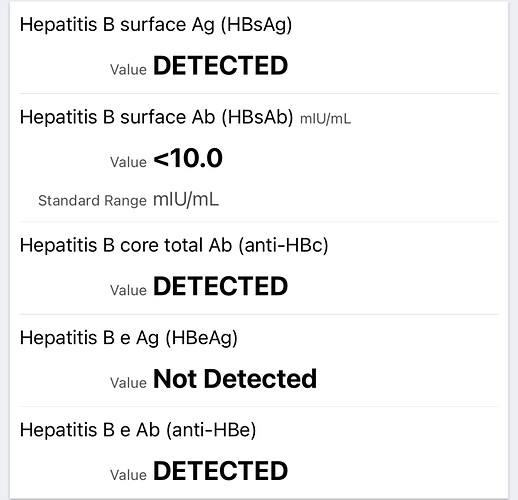Click the Value label under HBsAg
The height and width of the screenshot is (500, 518).
click(128, 70)
